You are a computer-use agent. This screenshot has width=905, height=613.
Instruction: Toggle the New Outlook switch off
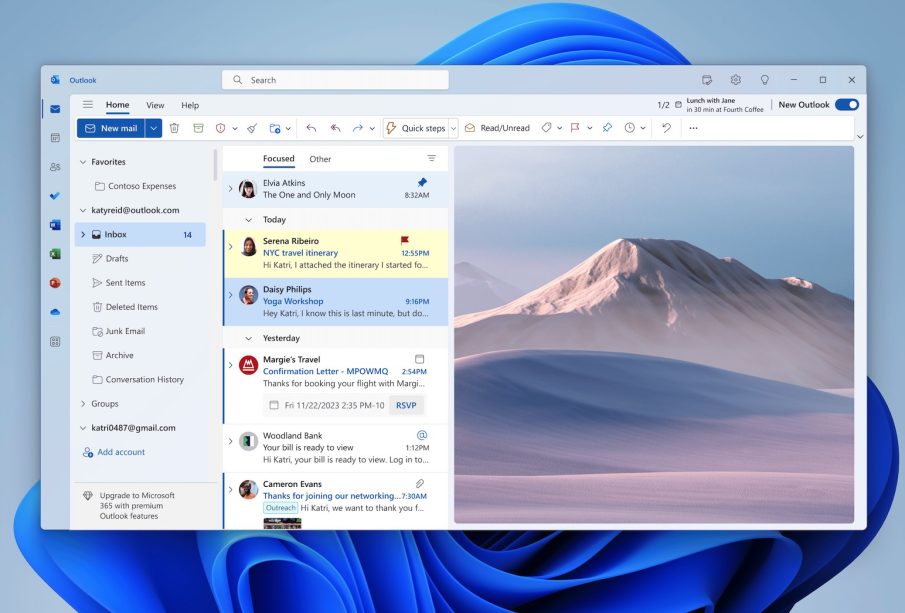847,104
